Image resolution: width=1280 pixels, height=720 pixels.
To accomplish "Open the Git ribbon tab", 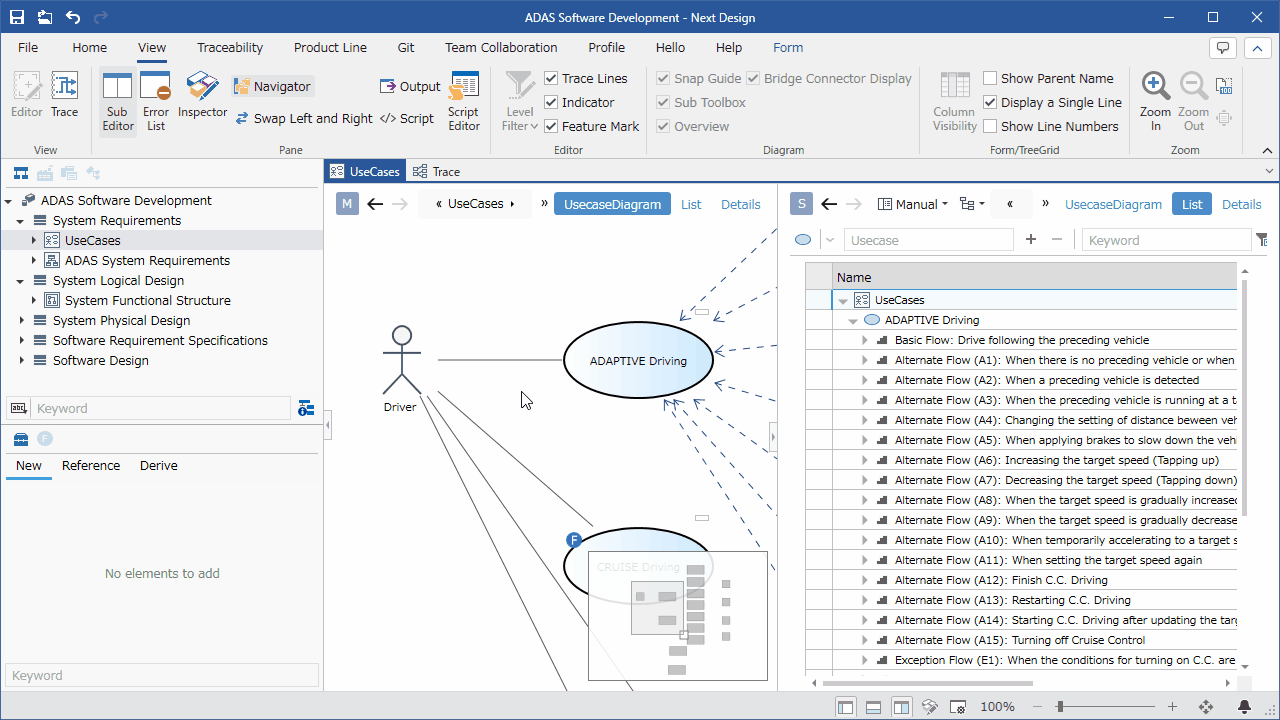I will [406, 47].
